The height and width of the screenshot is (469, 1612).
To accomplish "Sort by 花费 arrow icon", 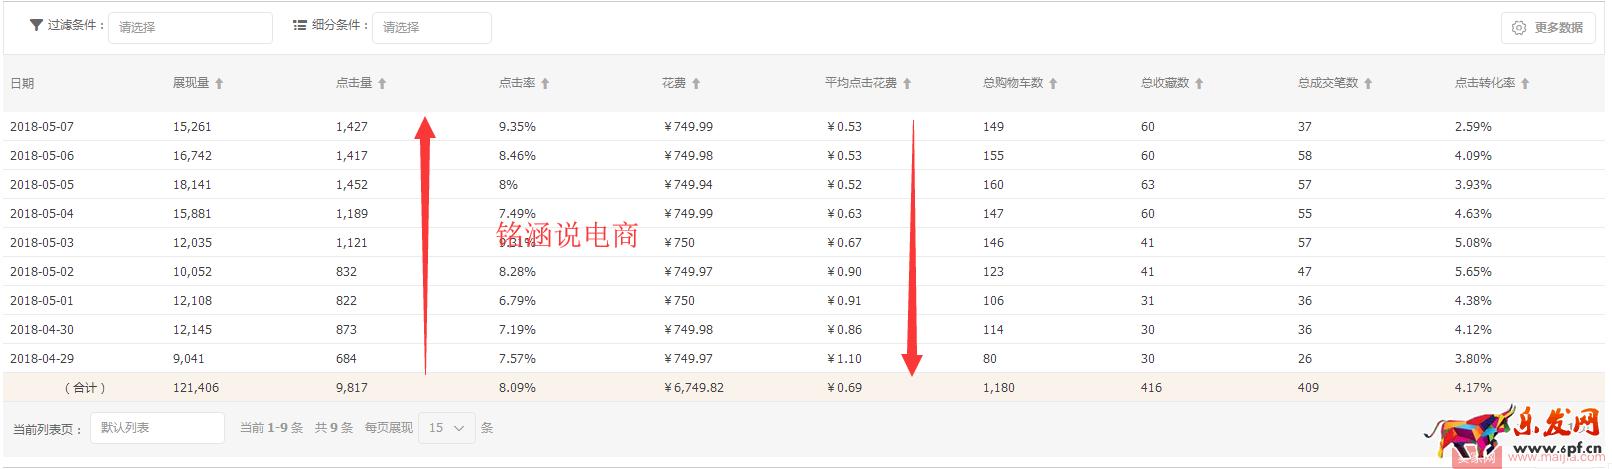I will tap(696, 84).
